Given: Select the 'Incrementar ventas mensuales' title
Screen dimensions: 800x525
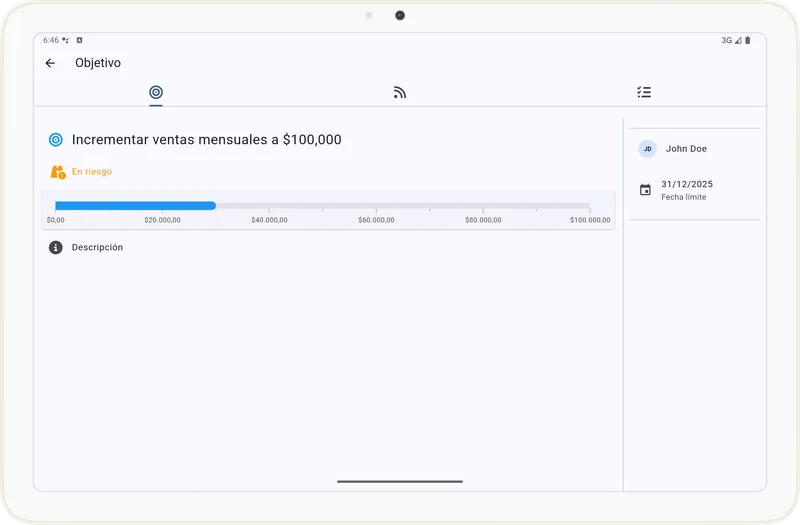Looking at the screenshot, I should pyautogui.click(x=206, y=140).
